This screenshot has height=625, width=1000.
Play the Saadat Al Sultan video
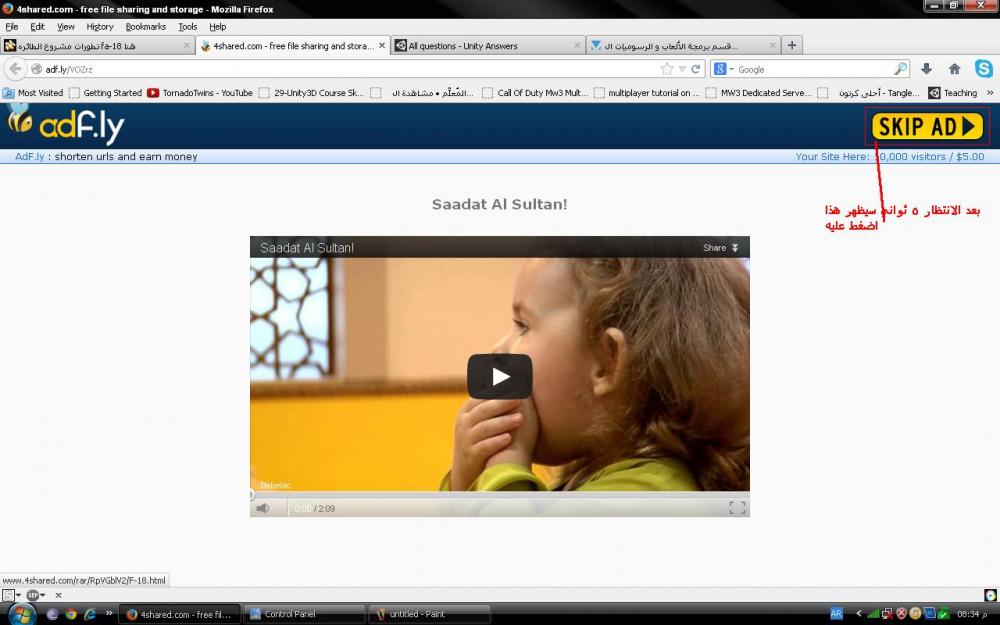tap(499, 376)
